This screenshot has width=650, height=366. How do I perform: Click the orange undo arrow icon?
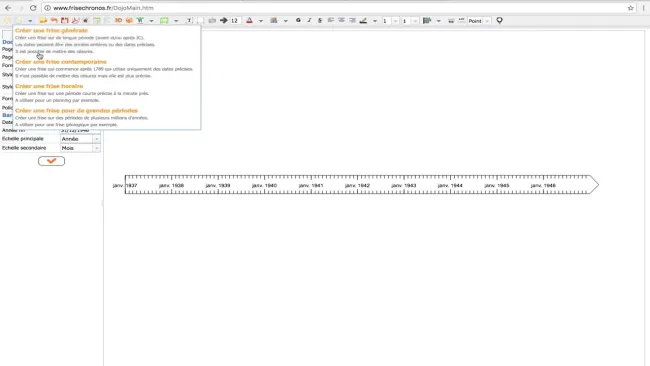point(54,20)
